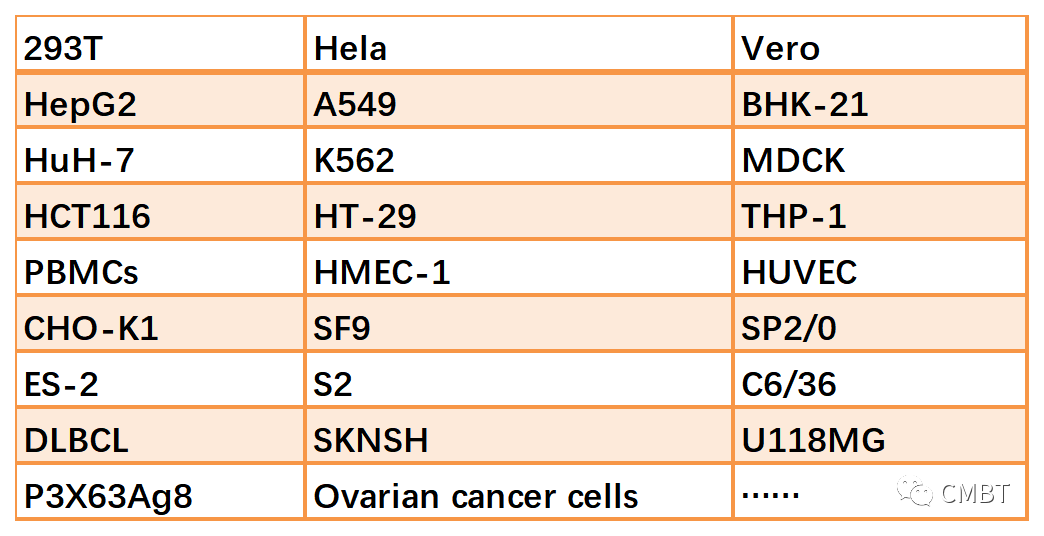Click the HepG2 table cell
Screen dimensions: 1044x536
[x=80, y=104]
